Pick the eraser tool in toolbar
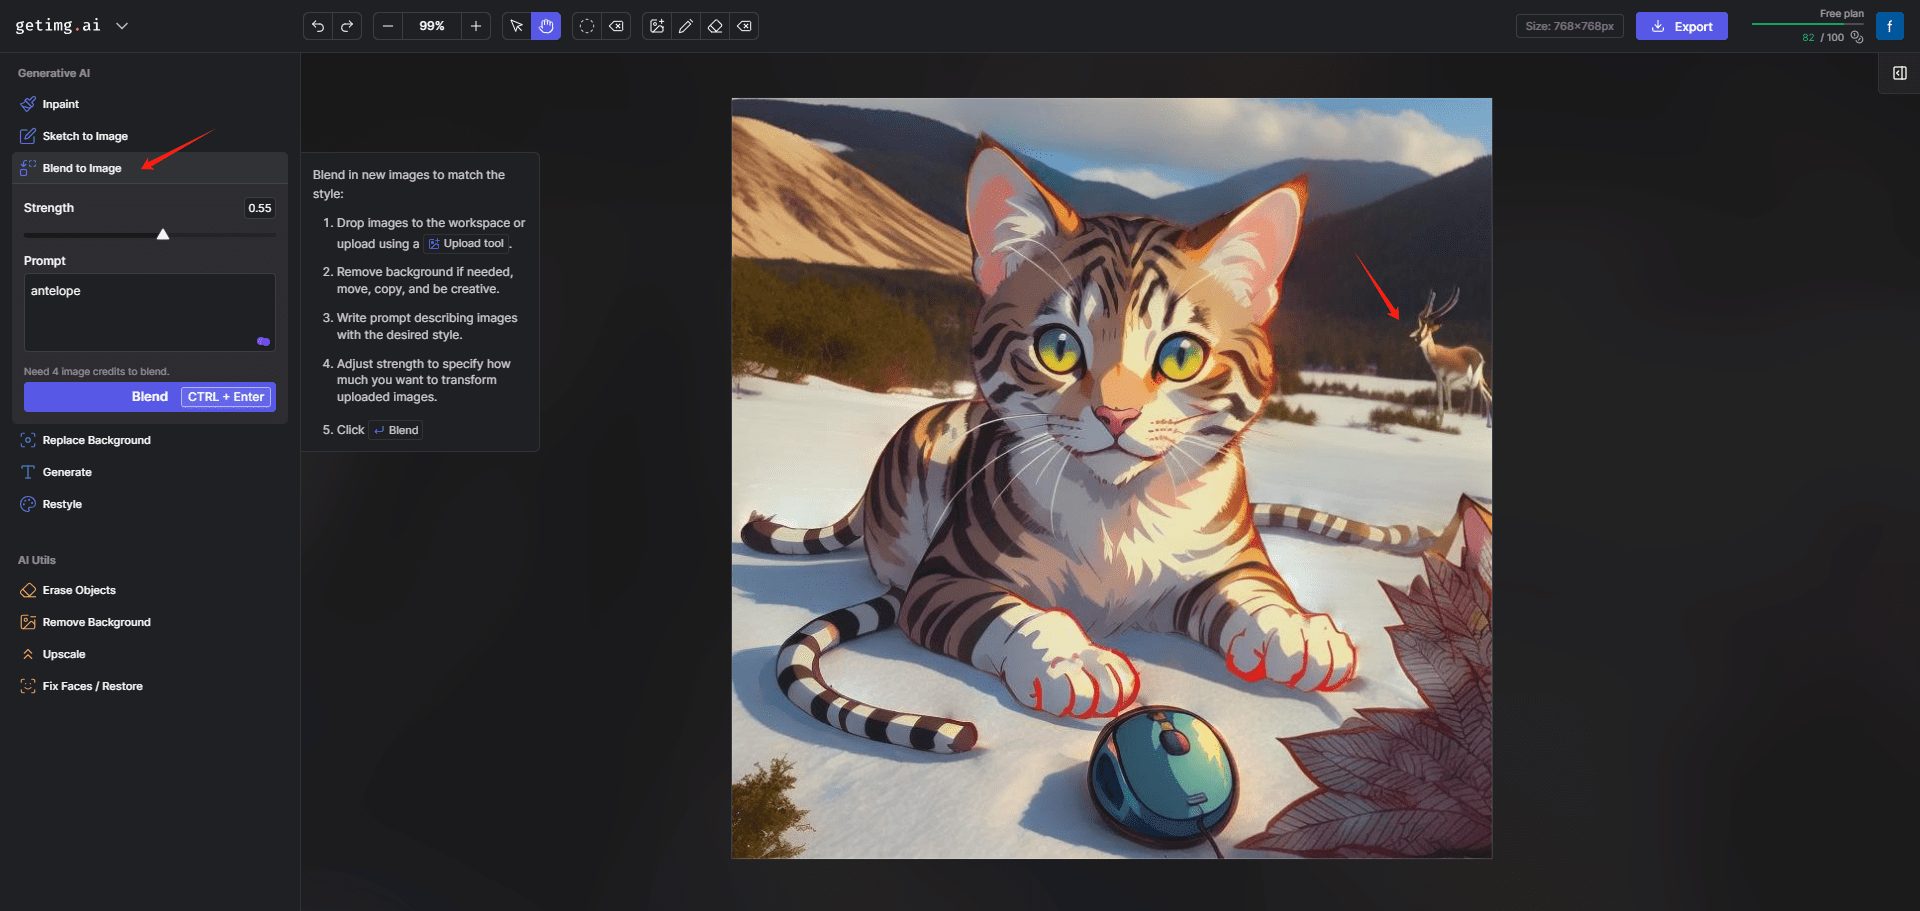Screen dimensions: 1920x911 (x=715, y=26)
